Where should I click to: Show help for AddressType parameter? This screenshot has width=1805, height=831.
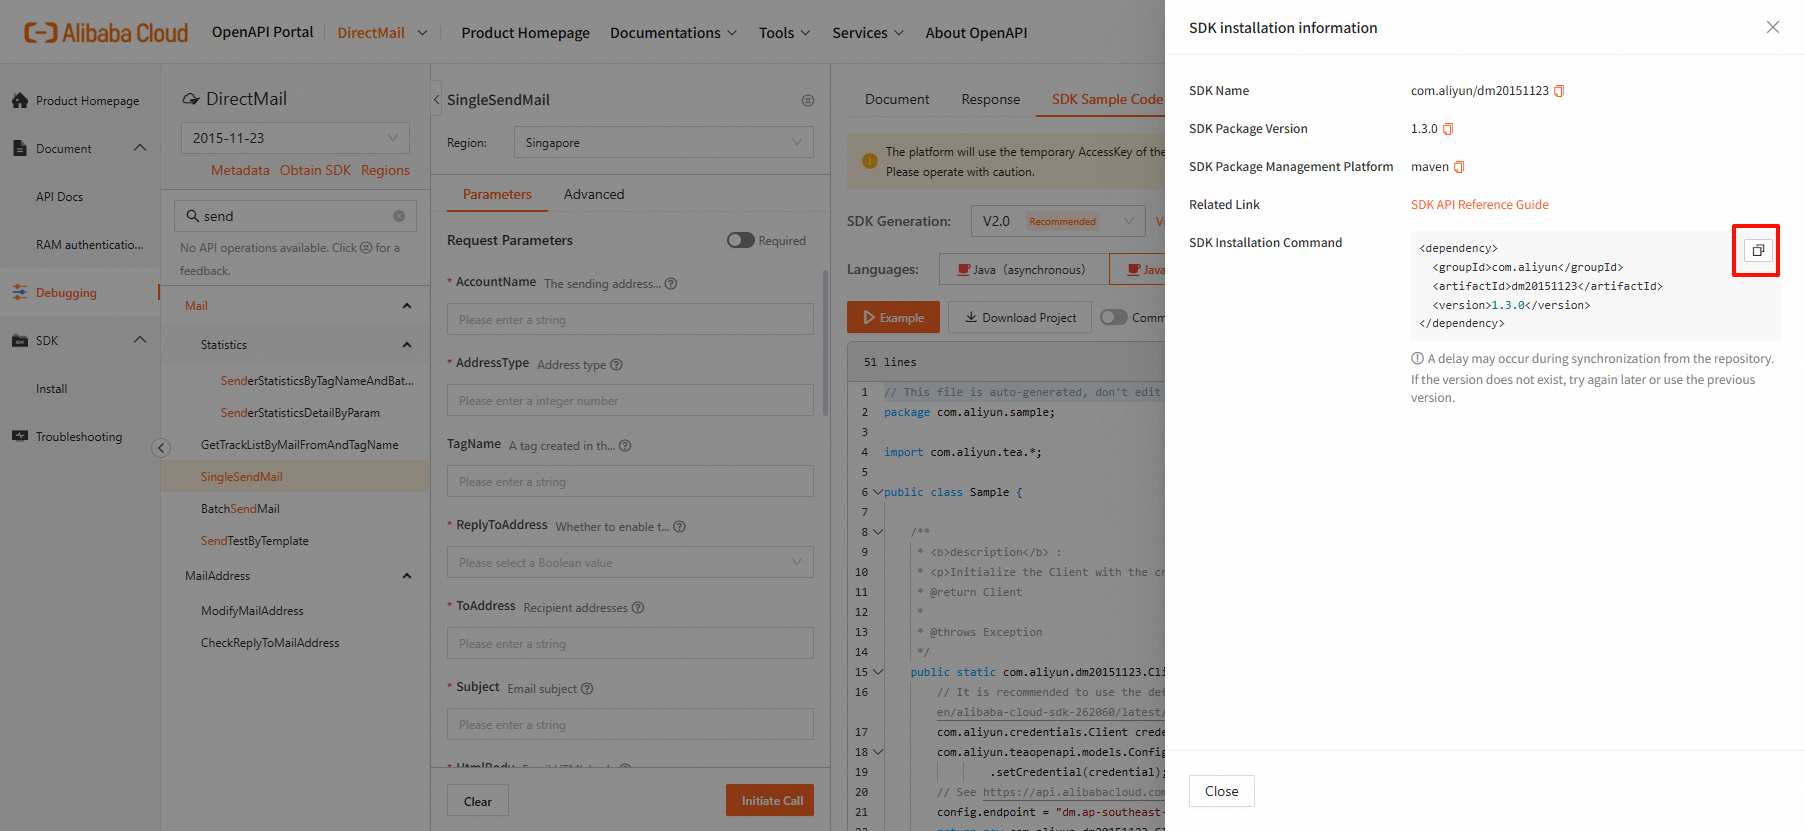click(x=616, y=365)
